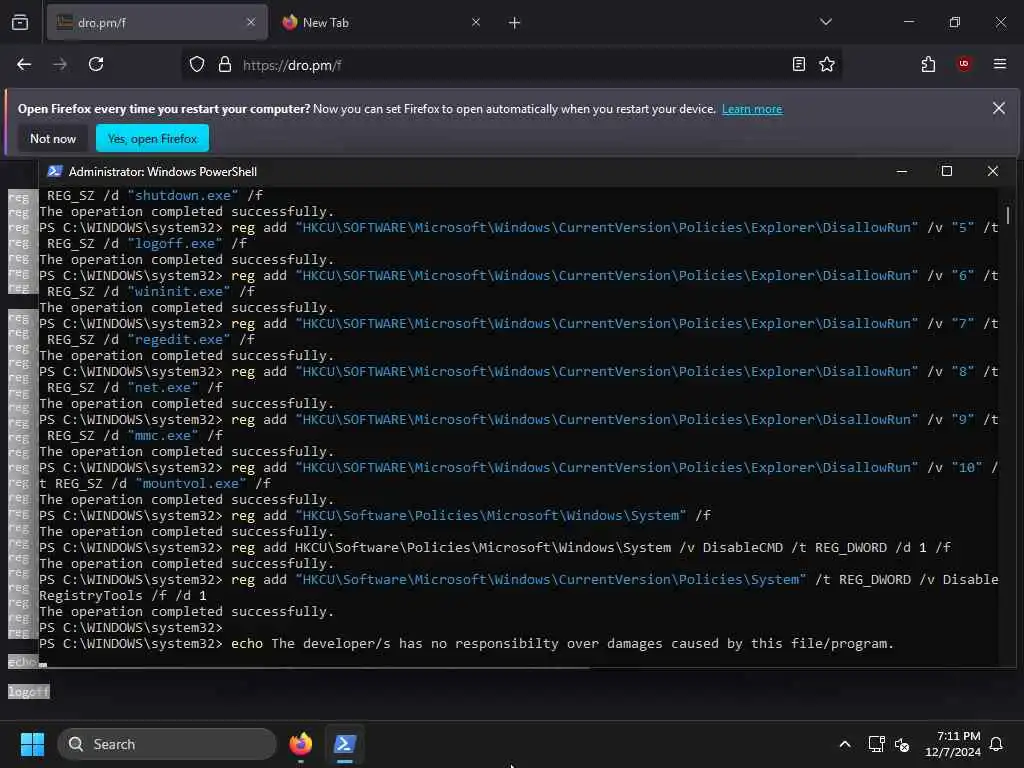
Task: Go back one page in Firefox
Action: pyautogui.click(x=24, y=64)
